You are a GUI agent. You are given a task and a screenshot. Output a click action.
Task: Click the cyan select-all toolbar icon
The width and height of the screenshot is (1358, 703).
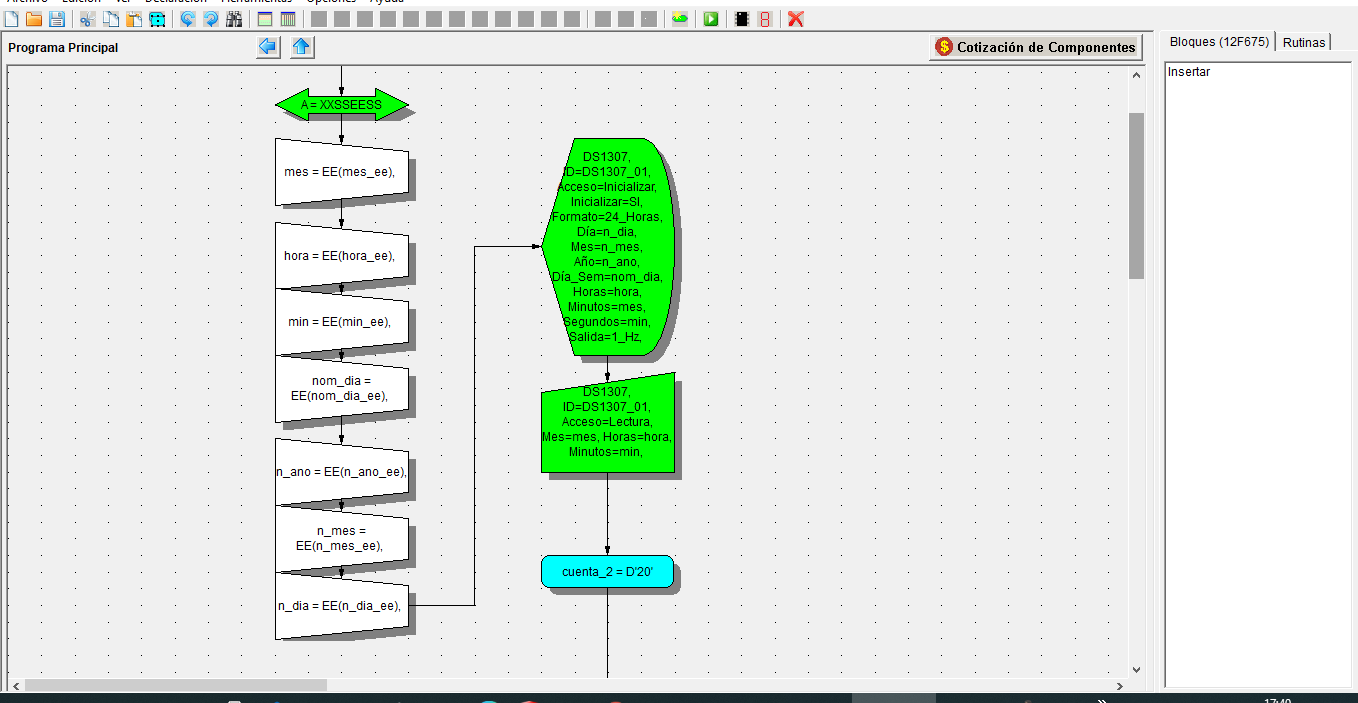(157, 19)
